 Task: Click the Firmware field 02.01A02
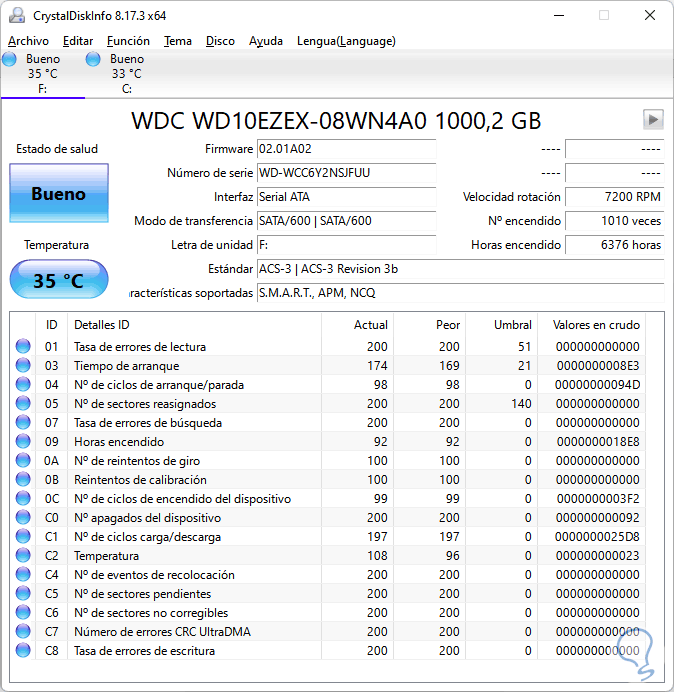point(346,149)
